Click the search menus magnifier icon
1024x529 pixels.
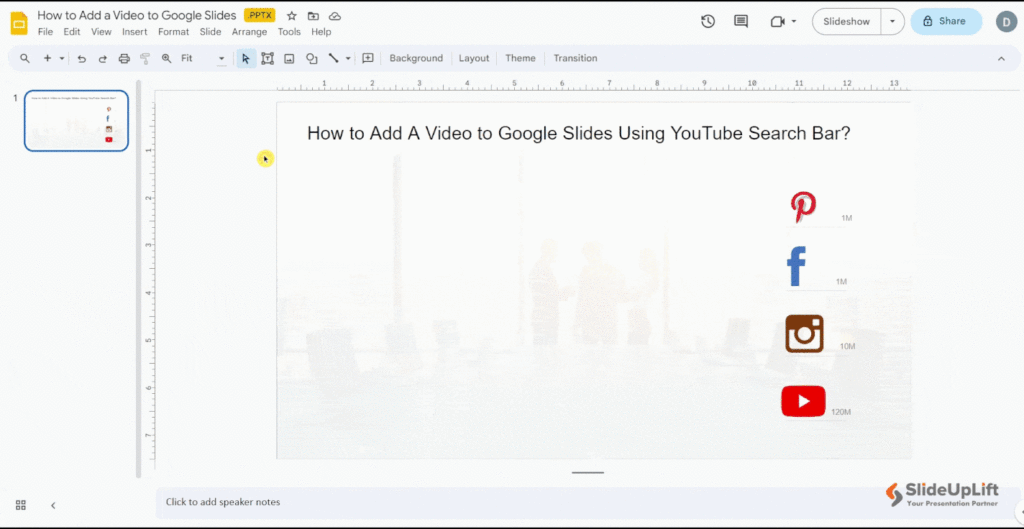coord(25,58)
